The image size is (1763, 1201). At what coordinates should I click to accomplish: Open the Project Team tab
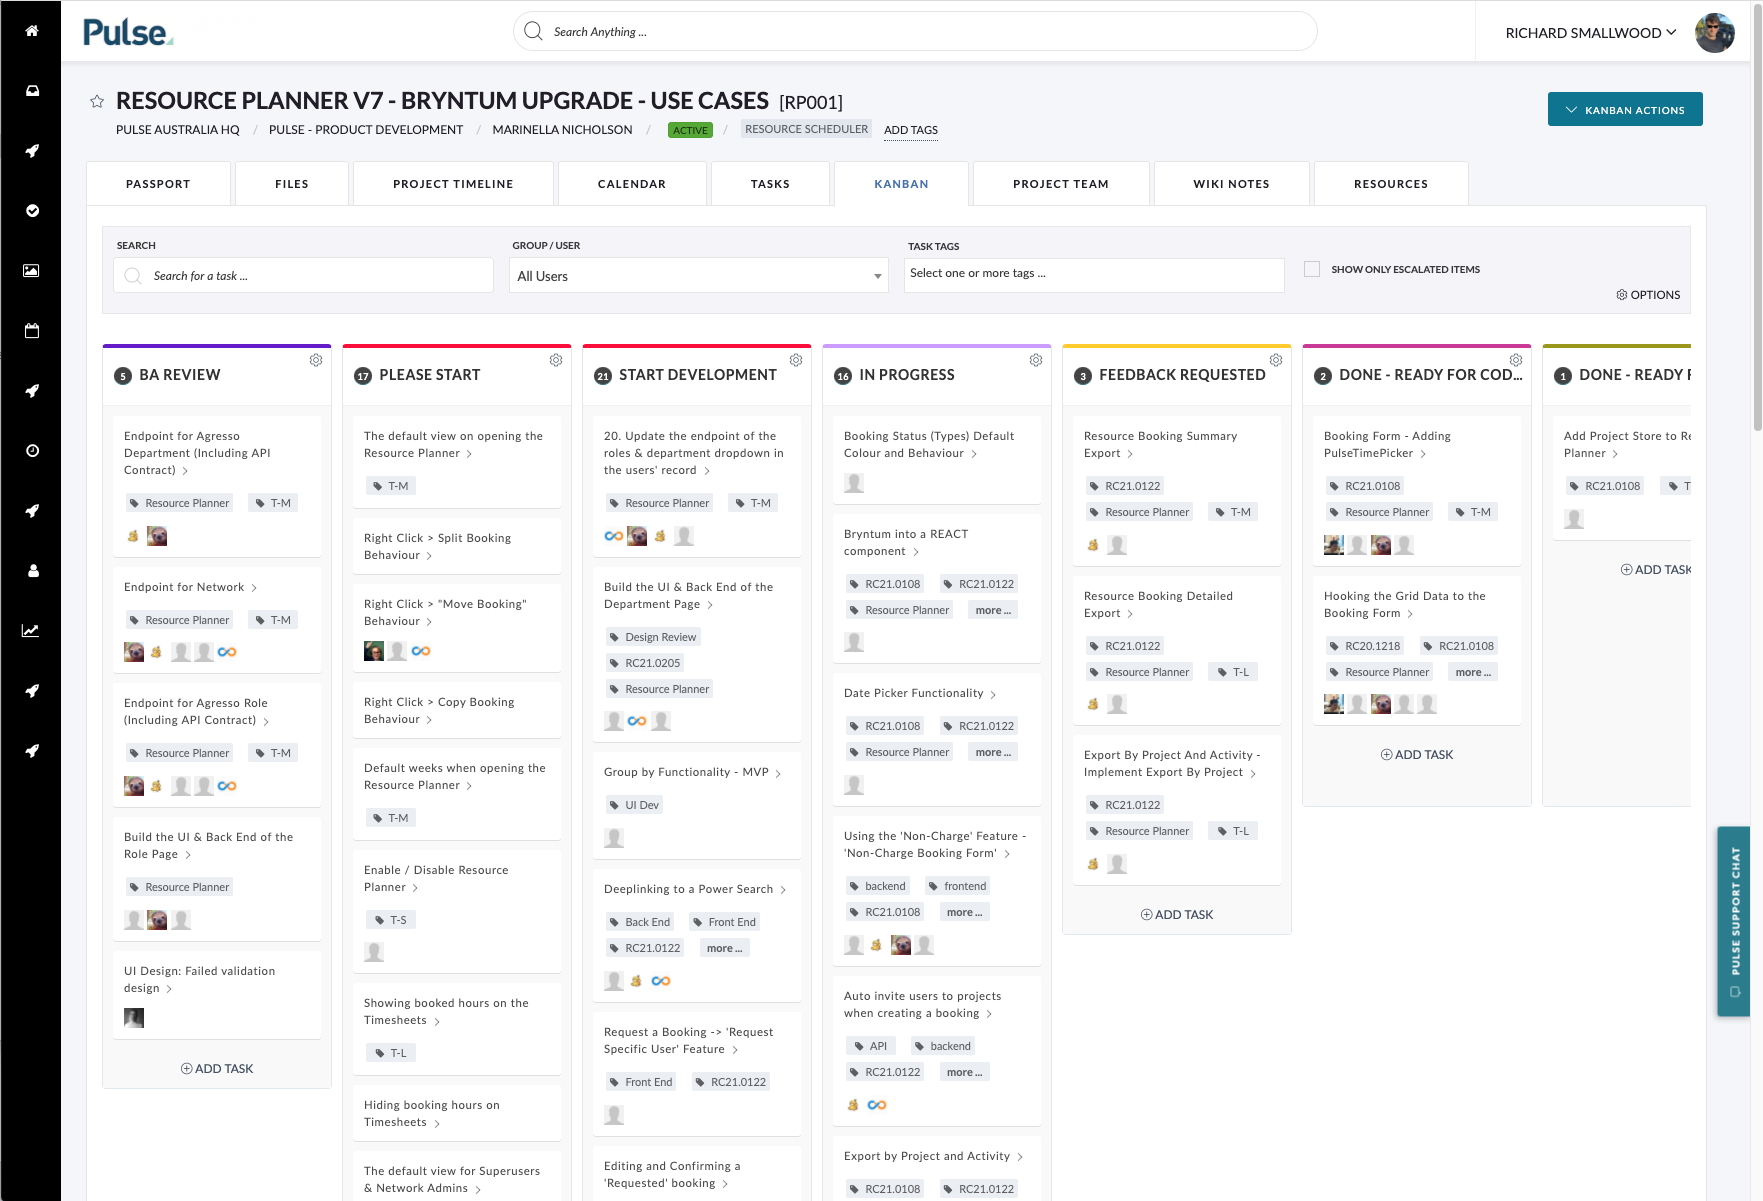pyautogui.click(x=1061, y=184)
